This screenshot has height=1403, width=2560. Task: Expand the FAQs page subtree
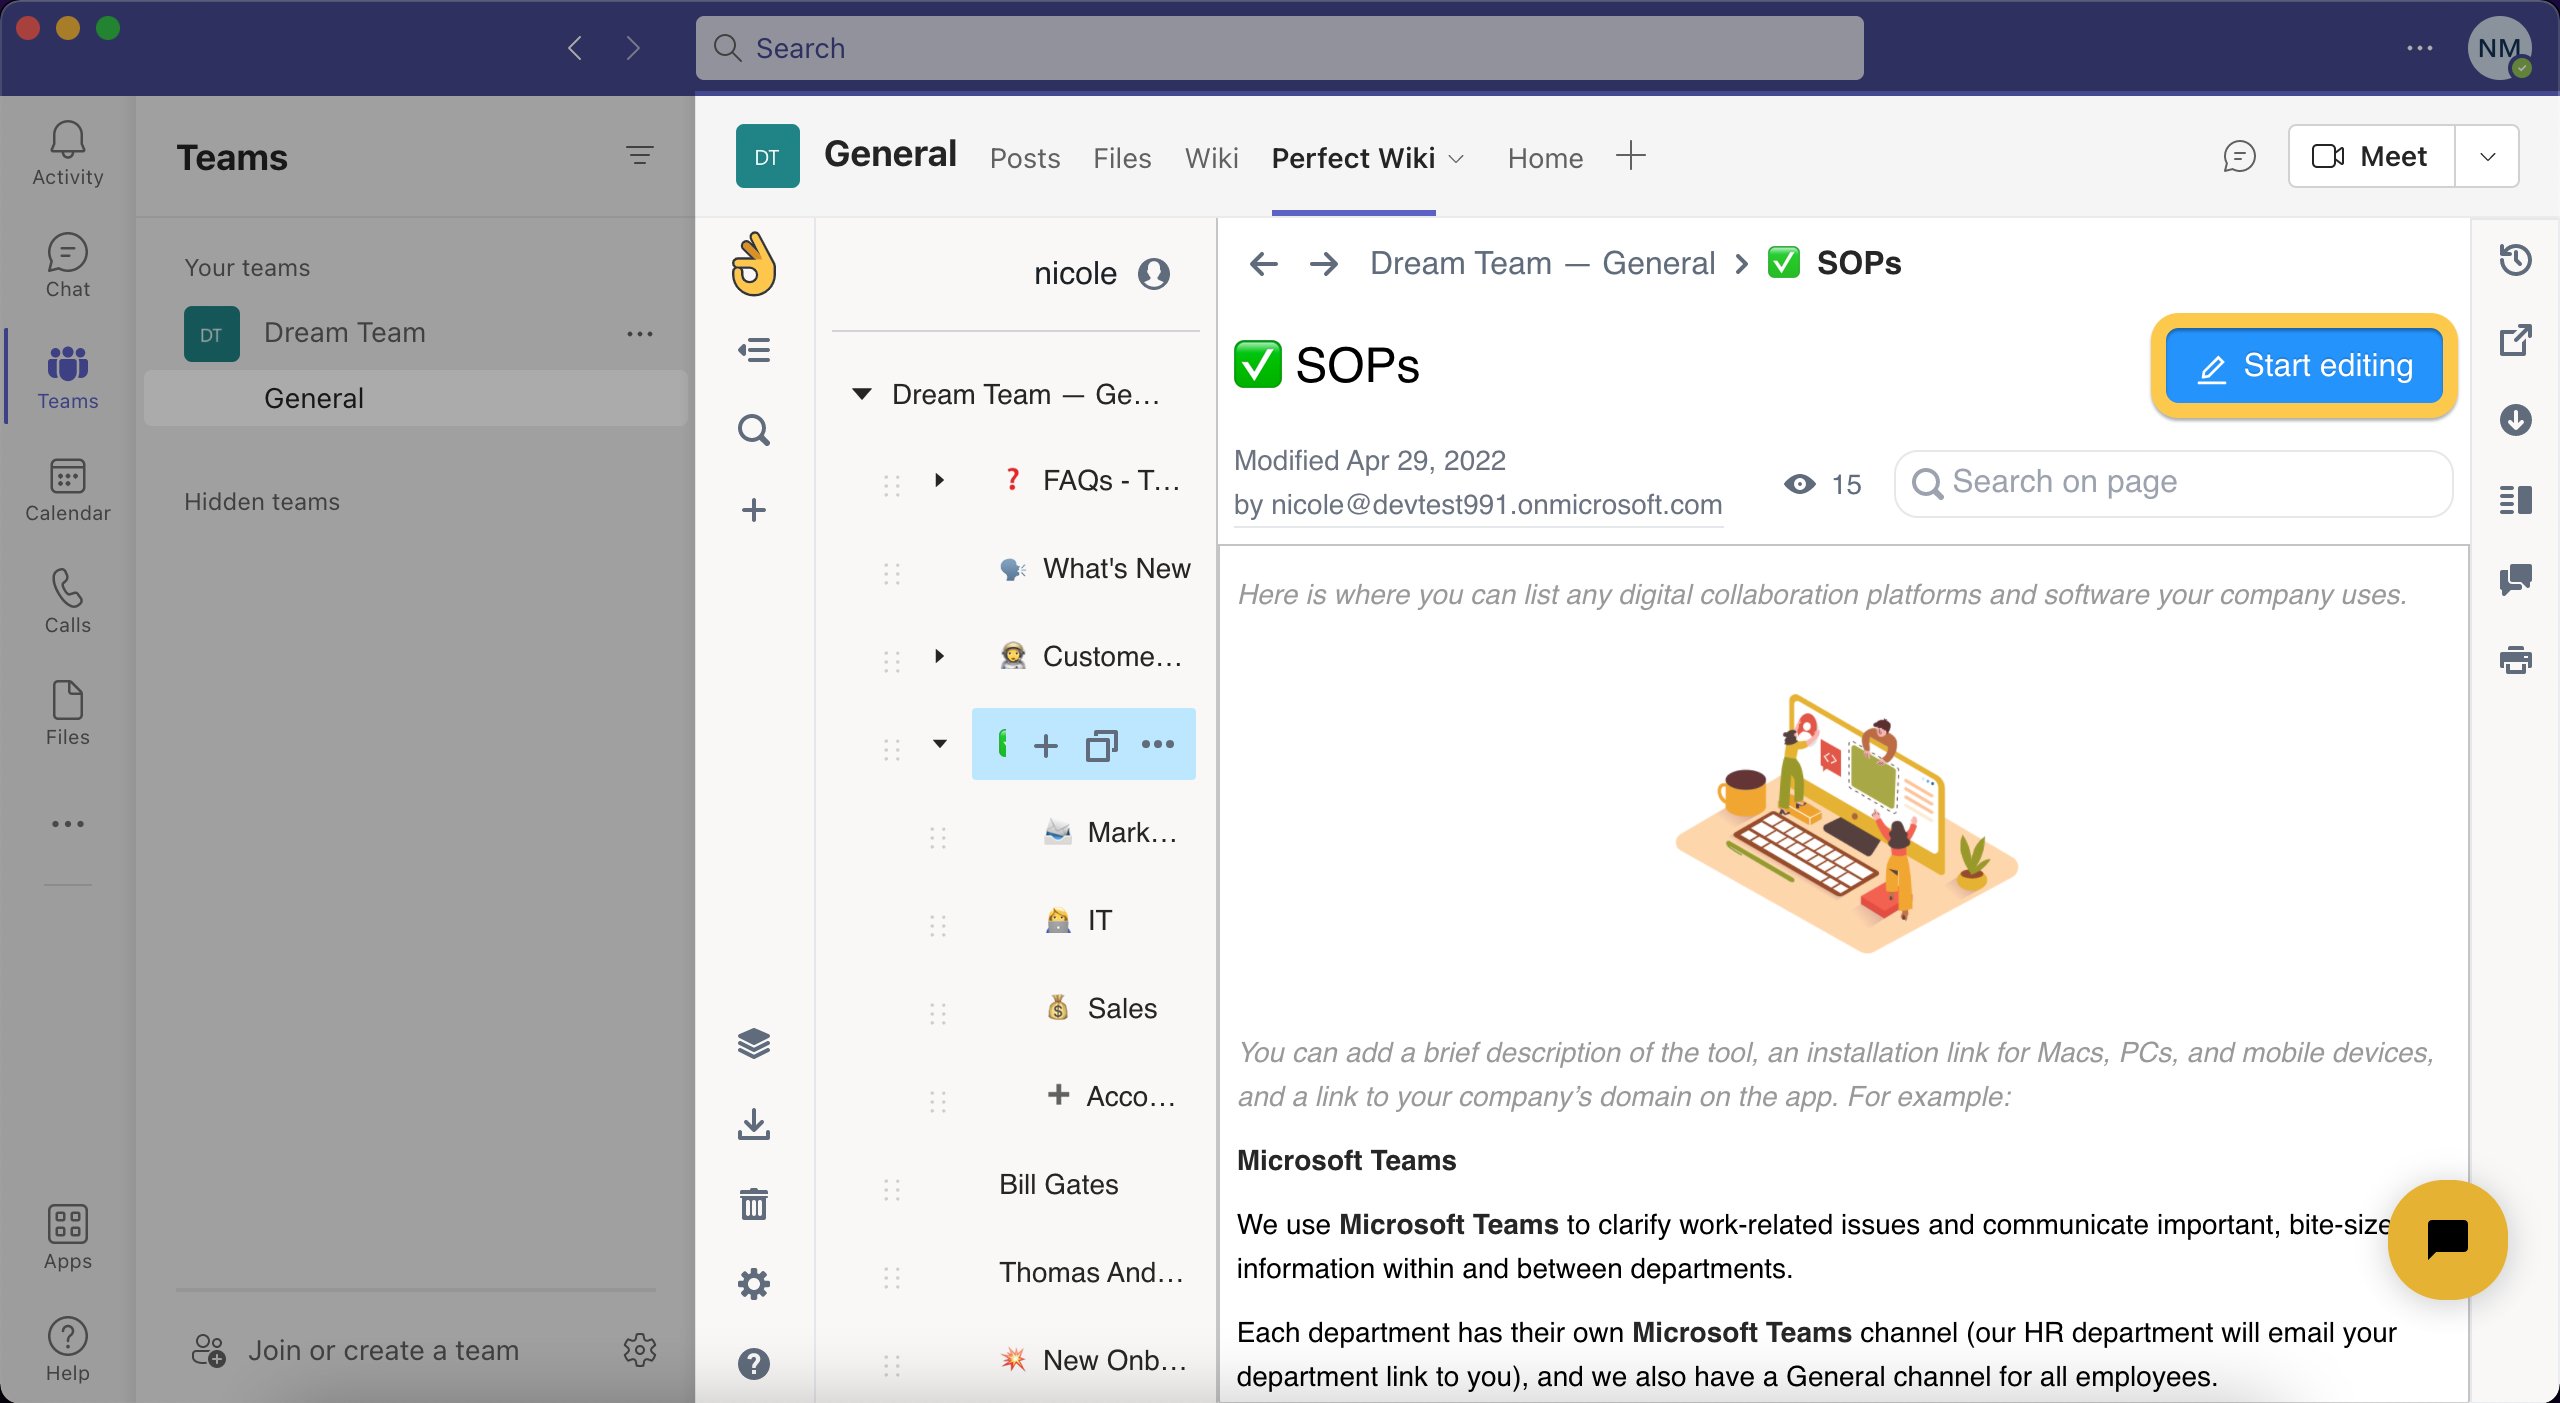tap(939, 481)
